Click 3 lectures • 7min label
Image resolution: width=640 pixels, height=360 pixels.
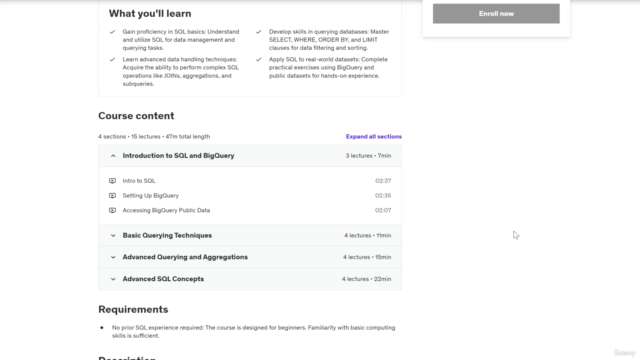click(x=368, y=156)
